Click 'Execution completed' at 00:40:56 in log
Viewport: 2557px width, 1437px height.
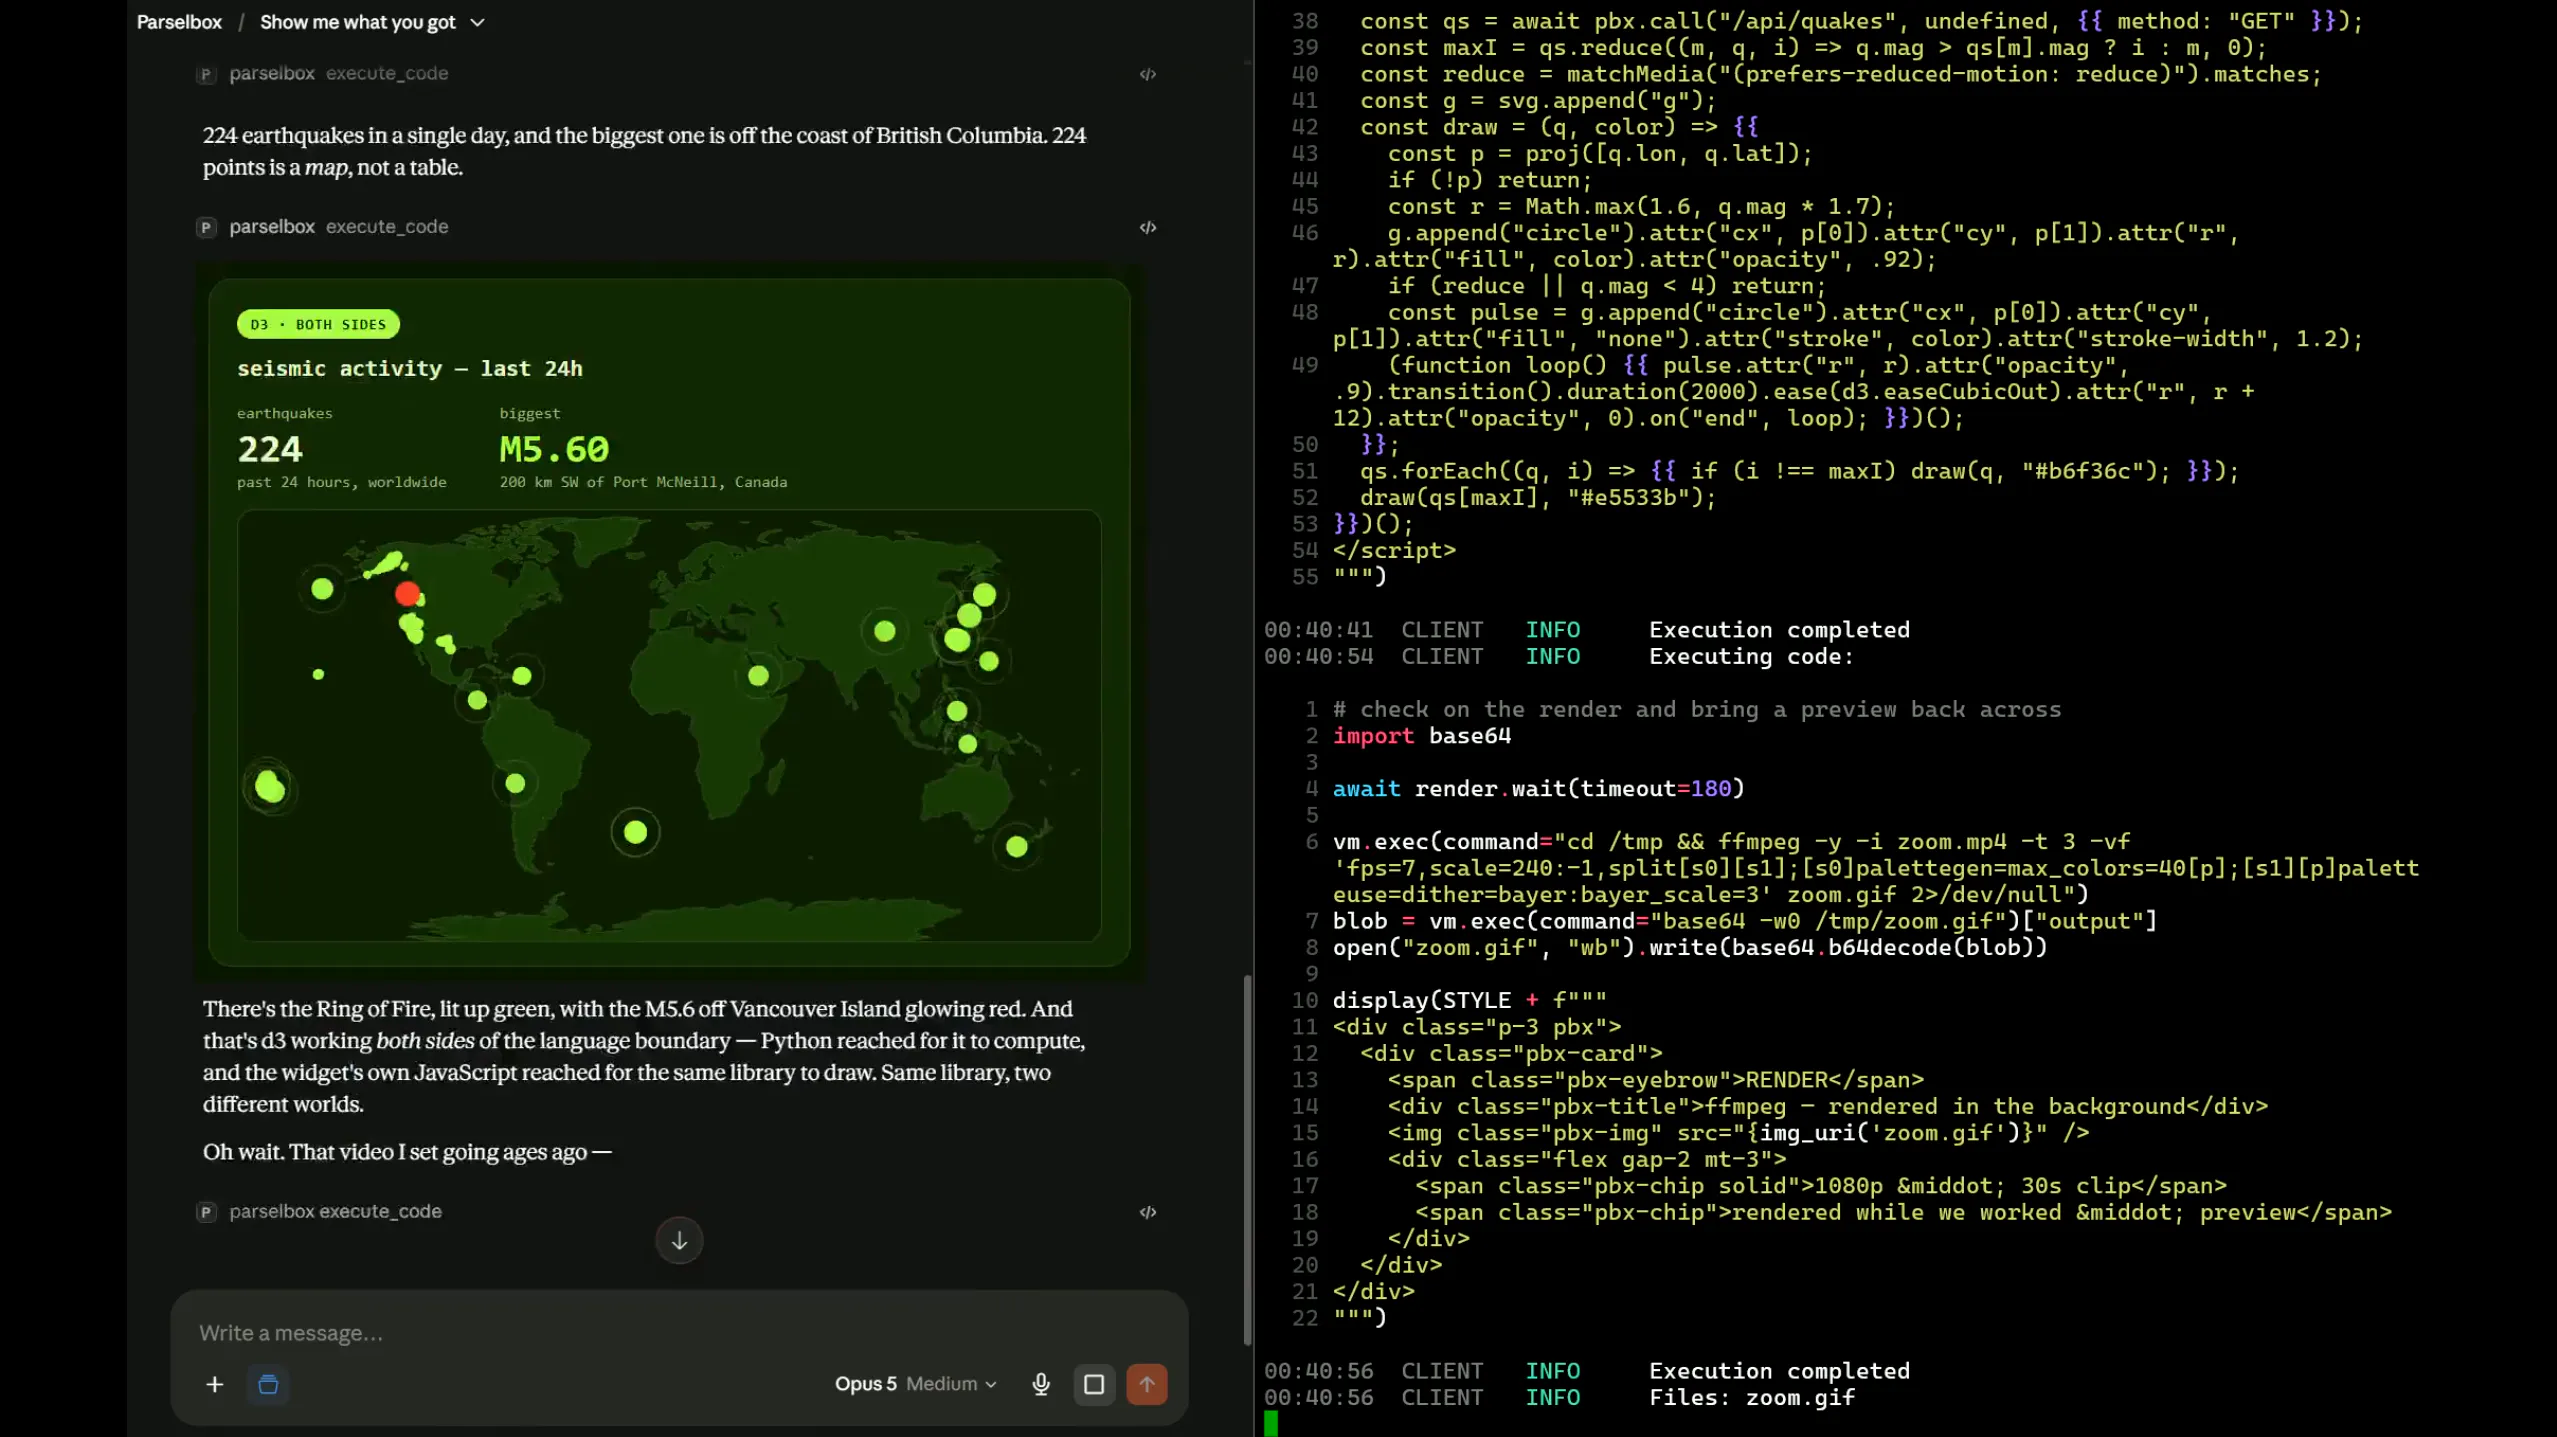(1779, 1370)
